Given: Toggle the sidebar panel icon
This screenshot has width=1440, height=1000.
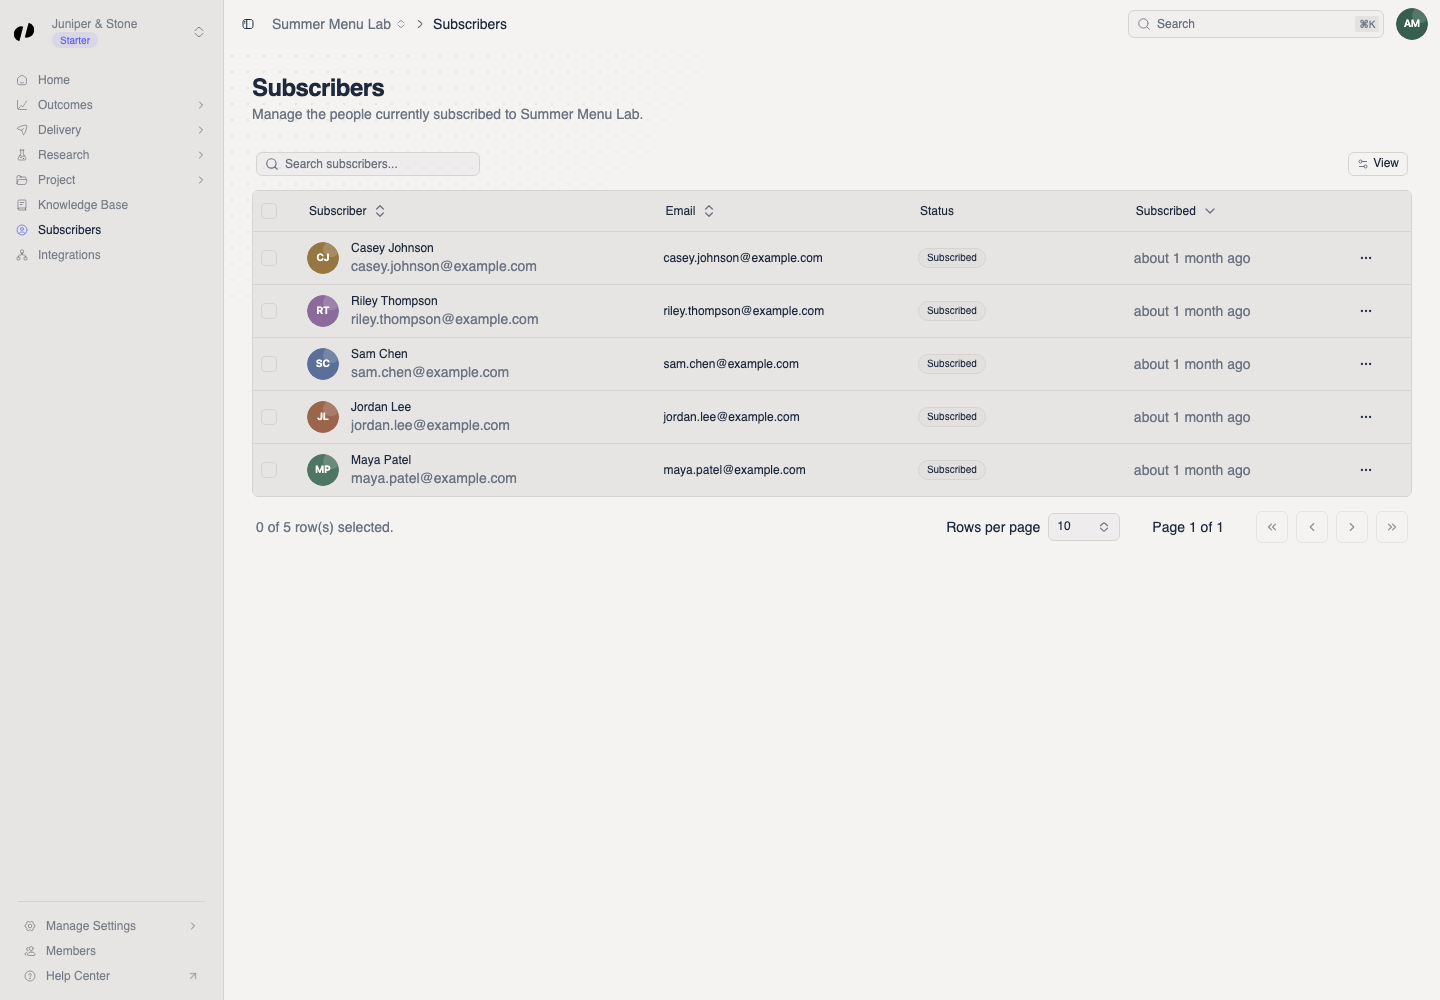Looking at the screenshot, I should [248, 24].
